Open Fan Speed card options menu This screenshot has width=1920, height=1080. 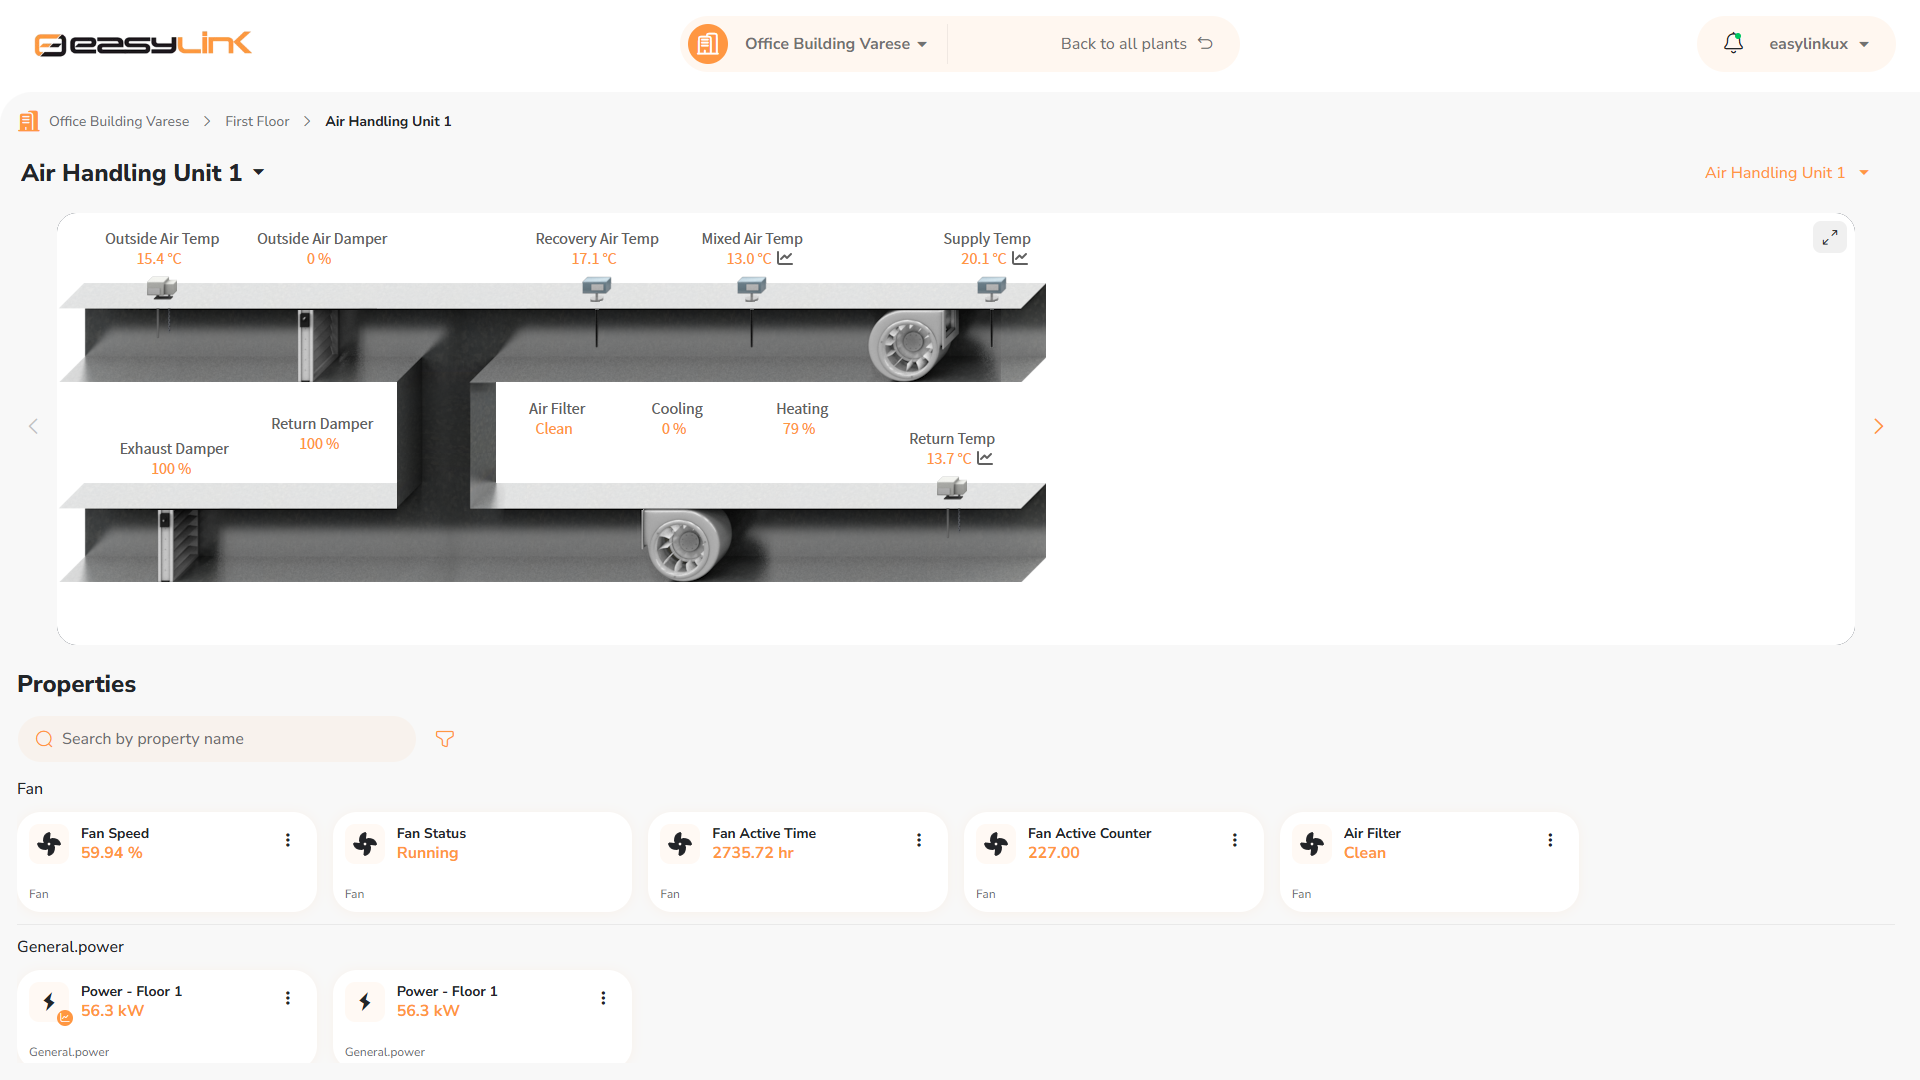pyautogui.click(x=288, y=840)
